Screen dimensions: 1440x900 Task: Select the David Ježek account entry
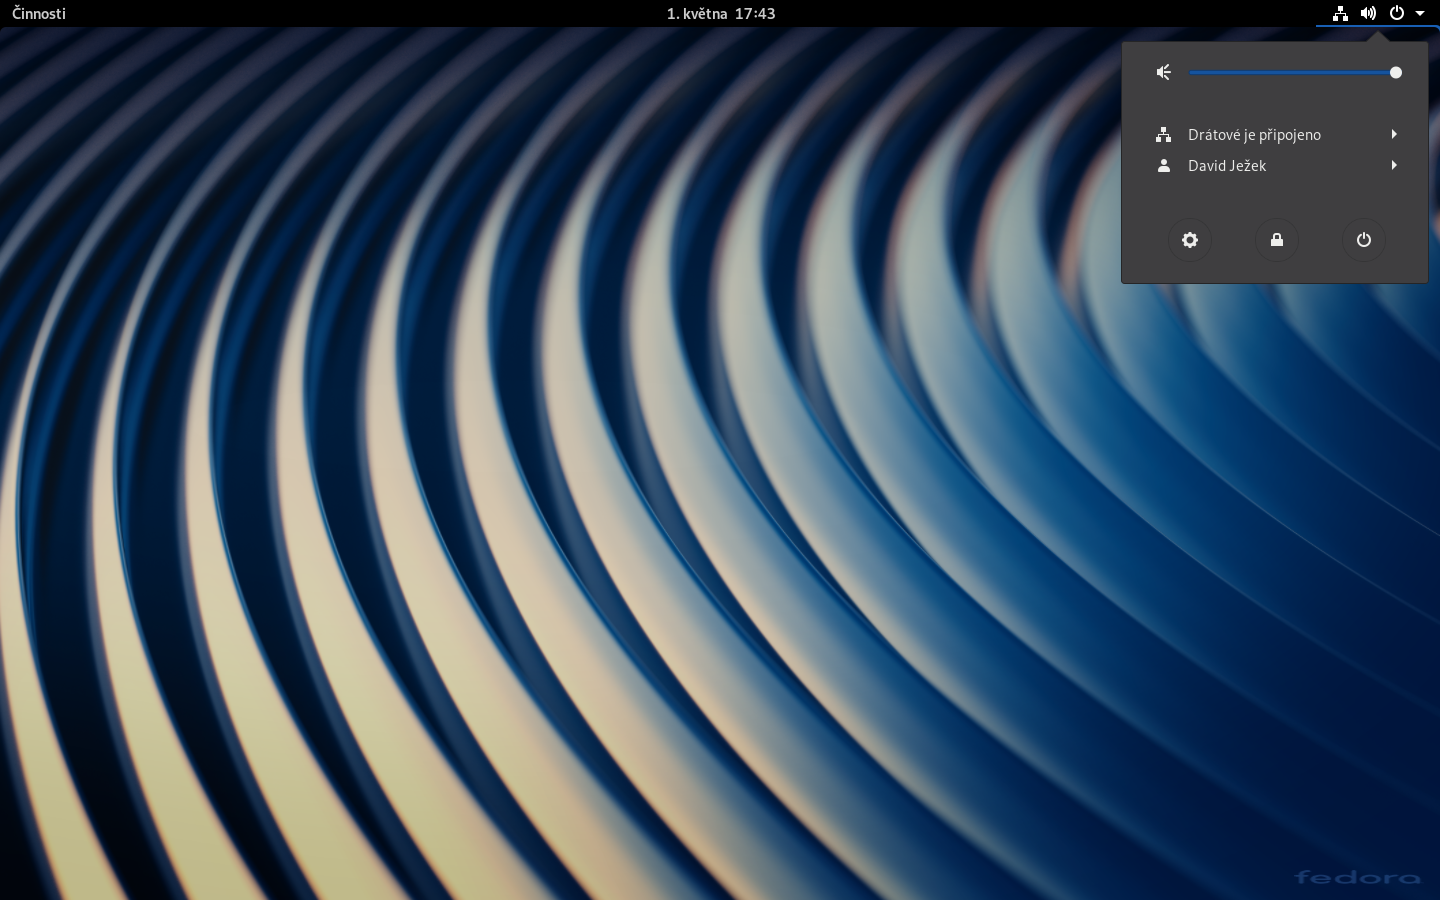pos(1227,165)
